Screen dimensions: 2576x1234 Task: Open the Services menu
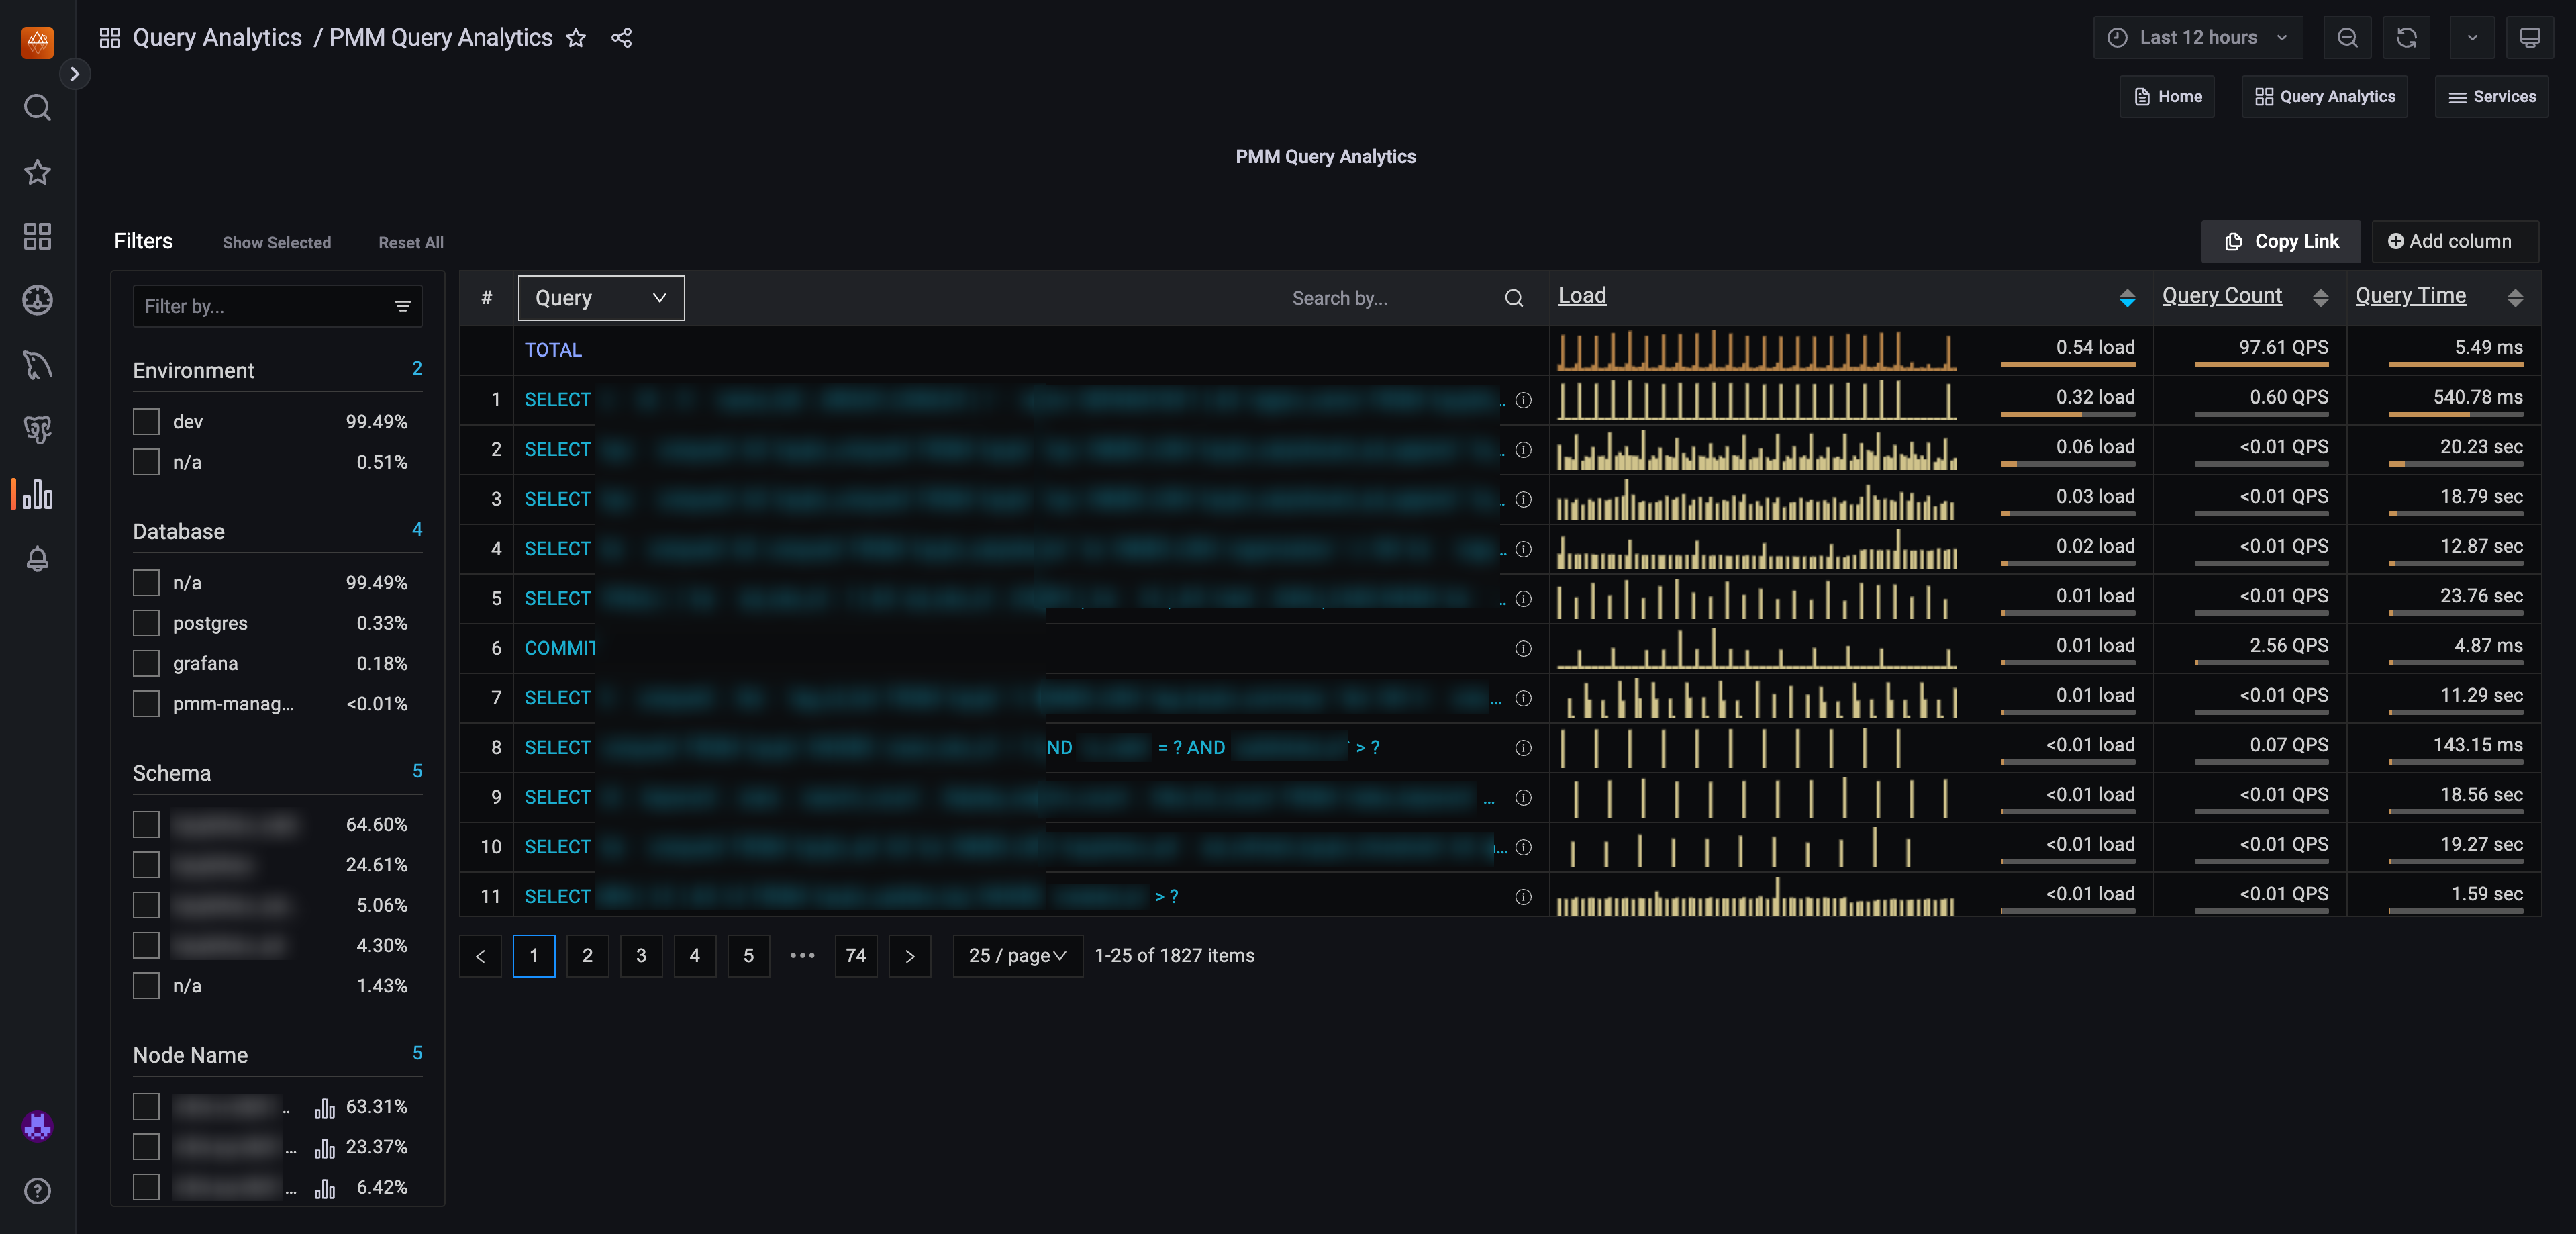[2491, 97]
